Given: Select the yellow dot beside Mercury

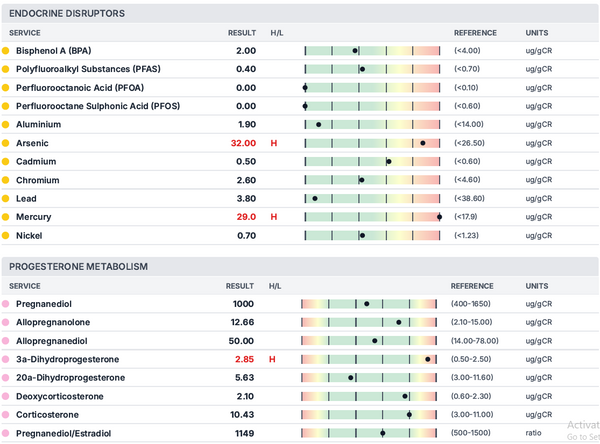Looking at the screenshot, I should pyautogui.click(x=6, y=217).
